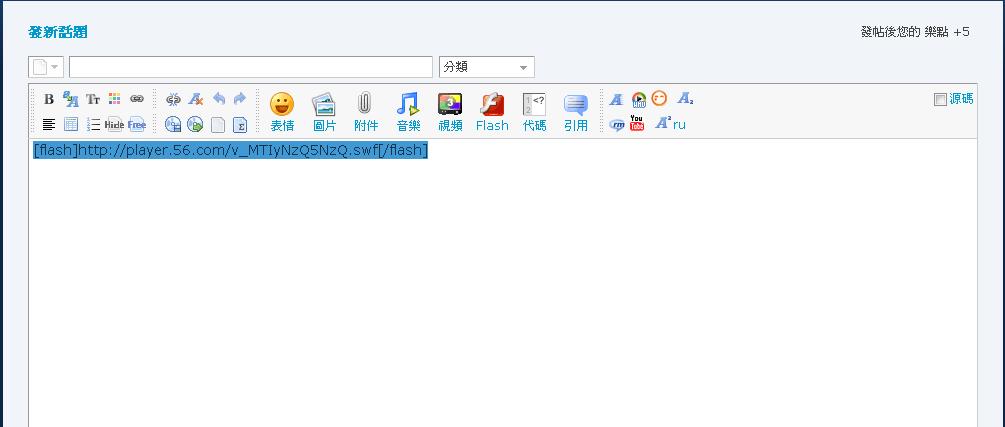
Task: Insert a quote with 引用
Action: [576, 112]
